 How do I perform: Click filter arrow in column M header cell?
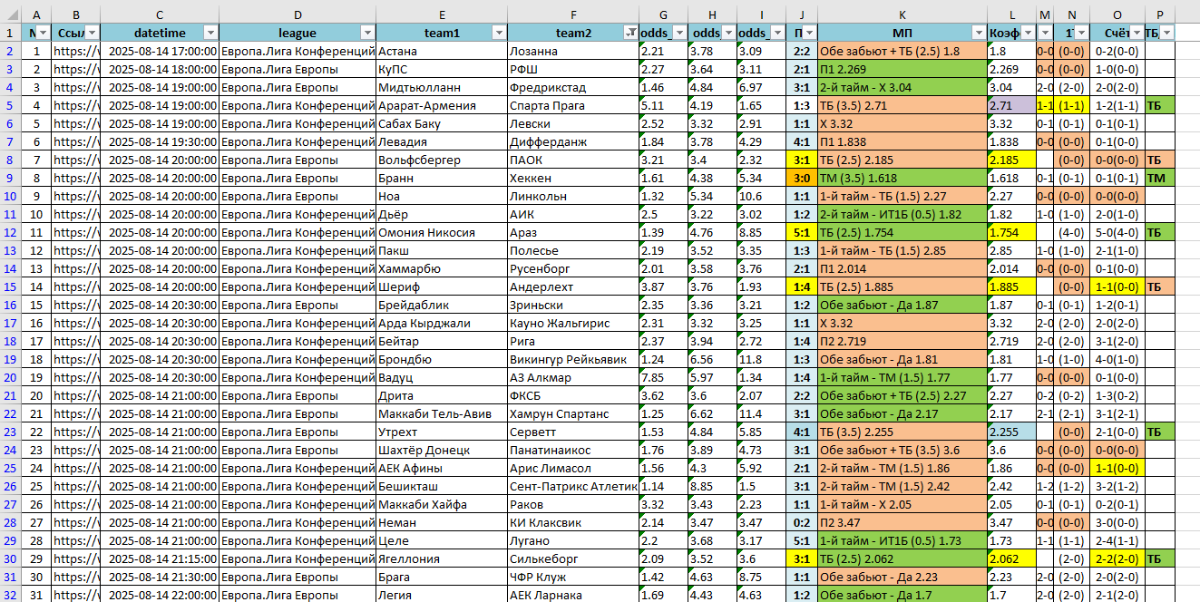click(x=1046, y=33)
